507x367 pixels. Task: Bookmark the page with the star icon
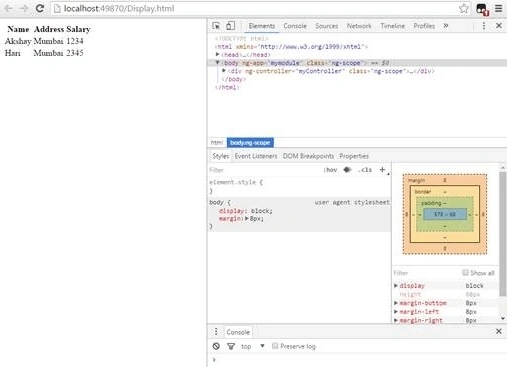(464, 9)
